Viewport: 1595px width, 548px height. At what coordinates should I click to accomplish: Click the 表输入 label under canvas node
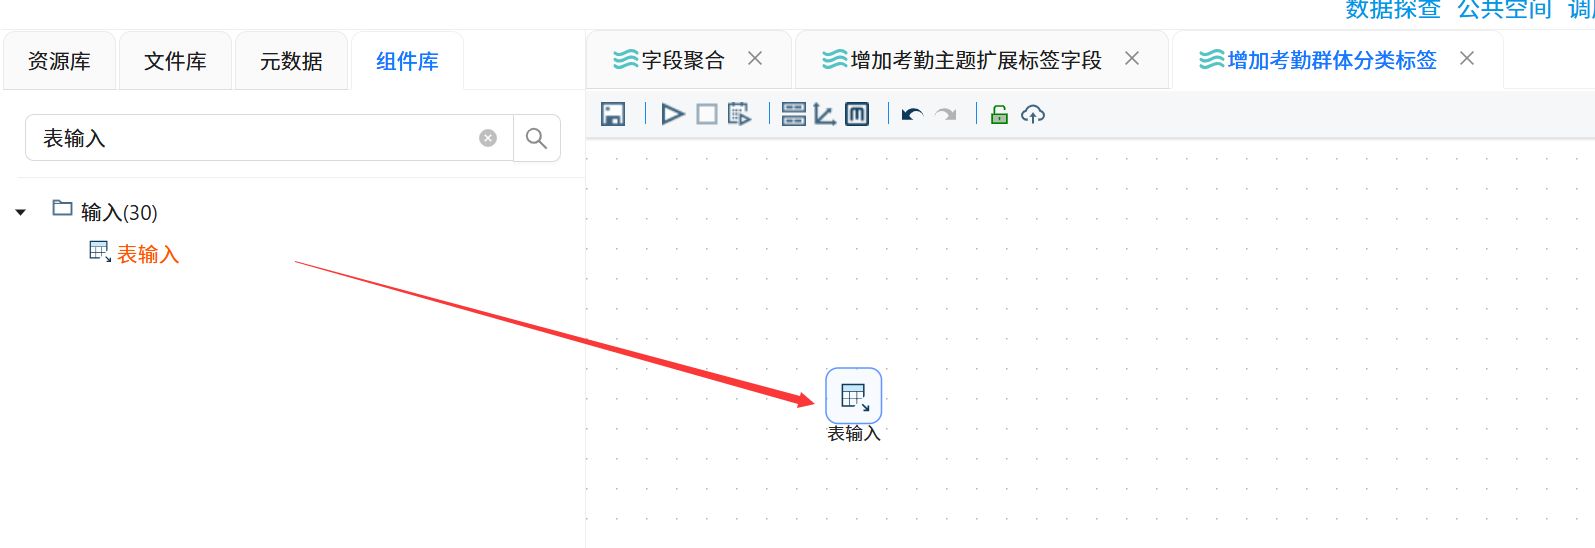coord(853,433)
